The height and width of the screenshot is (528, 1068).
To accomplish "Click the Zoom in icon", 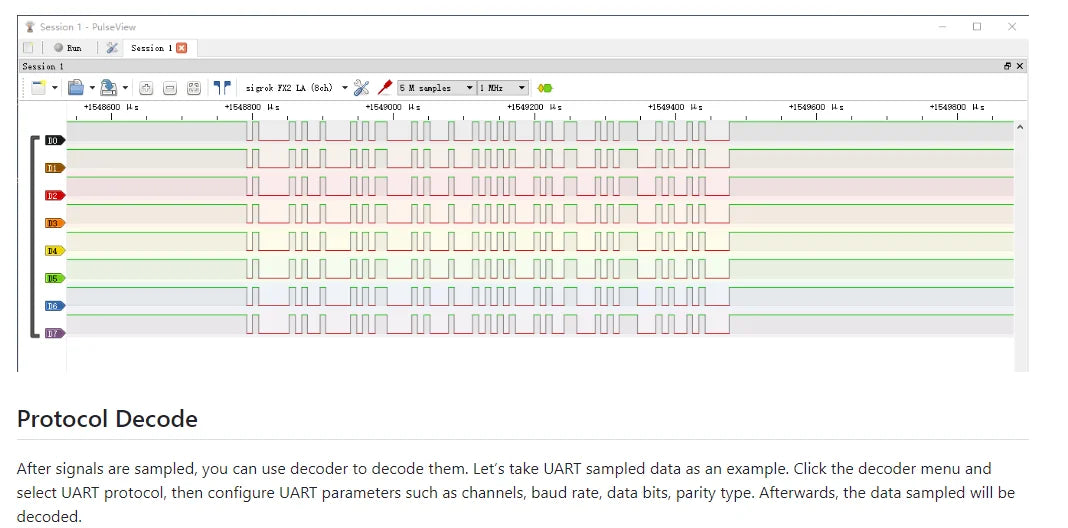I will pos(146,88).
